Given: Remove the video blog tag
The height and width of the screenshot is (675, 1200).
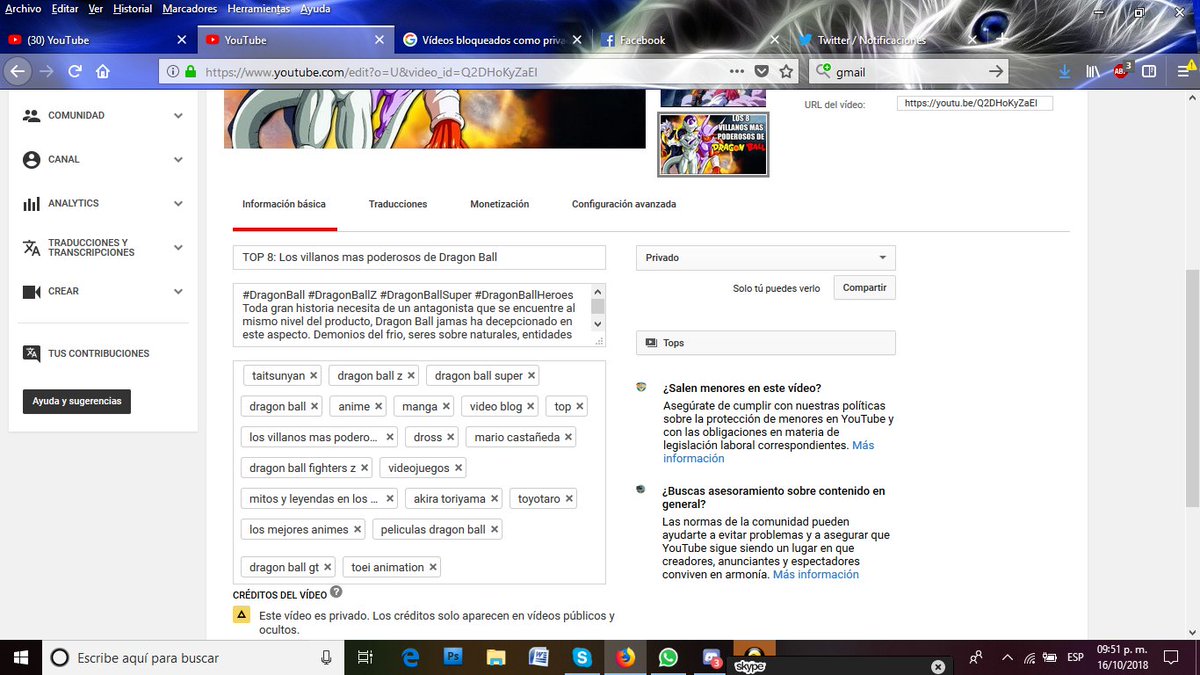Looking at the screenshot, I should coord(531,407).
